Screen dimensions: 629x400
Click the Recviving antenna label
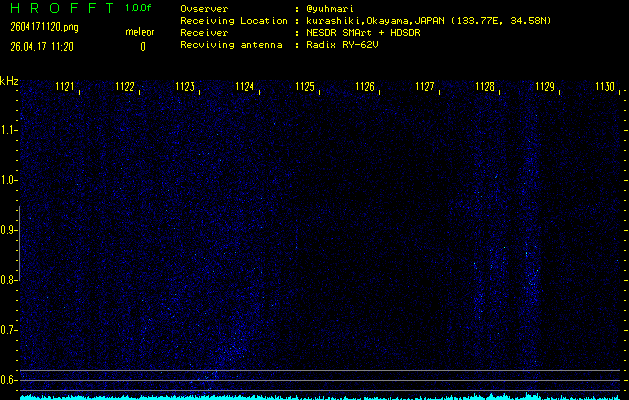coord(231,45)
